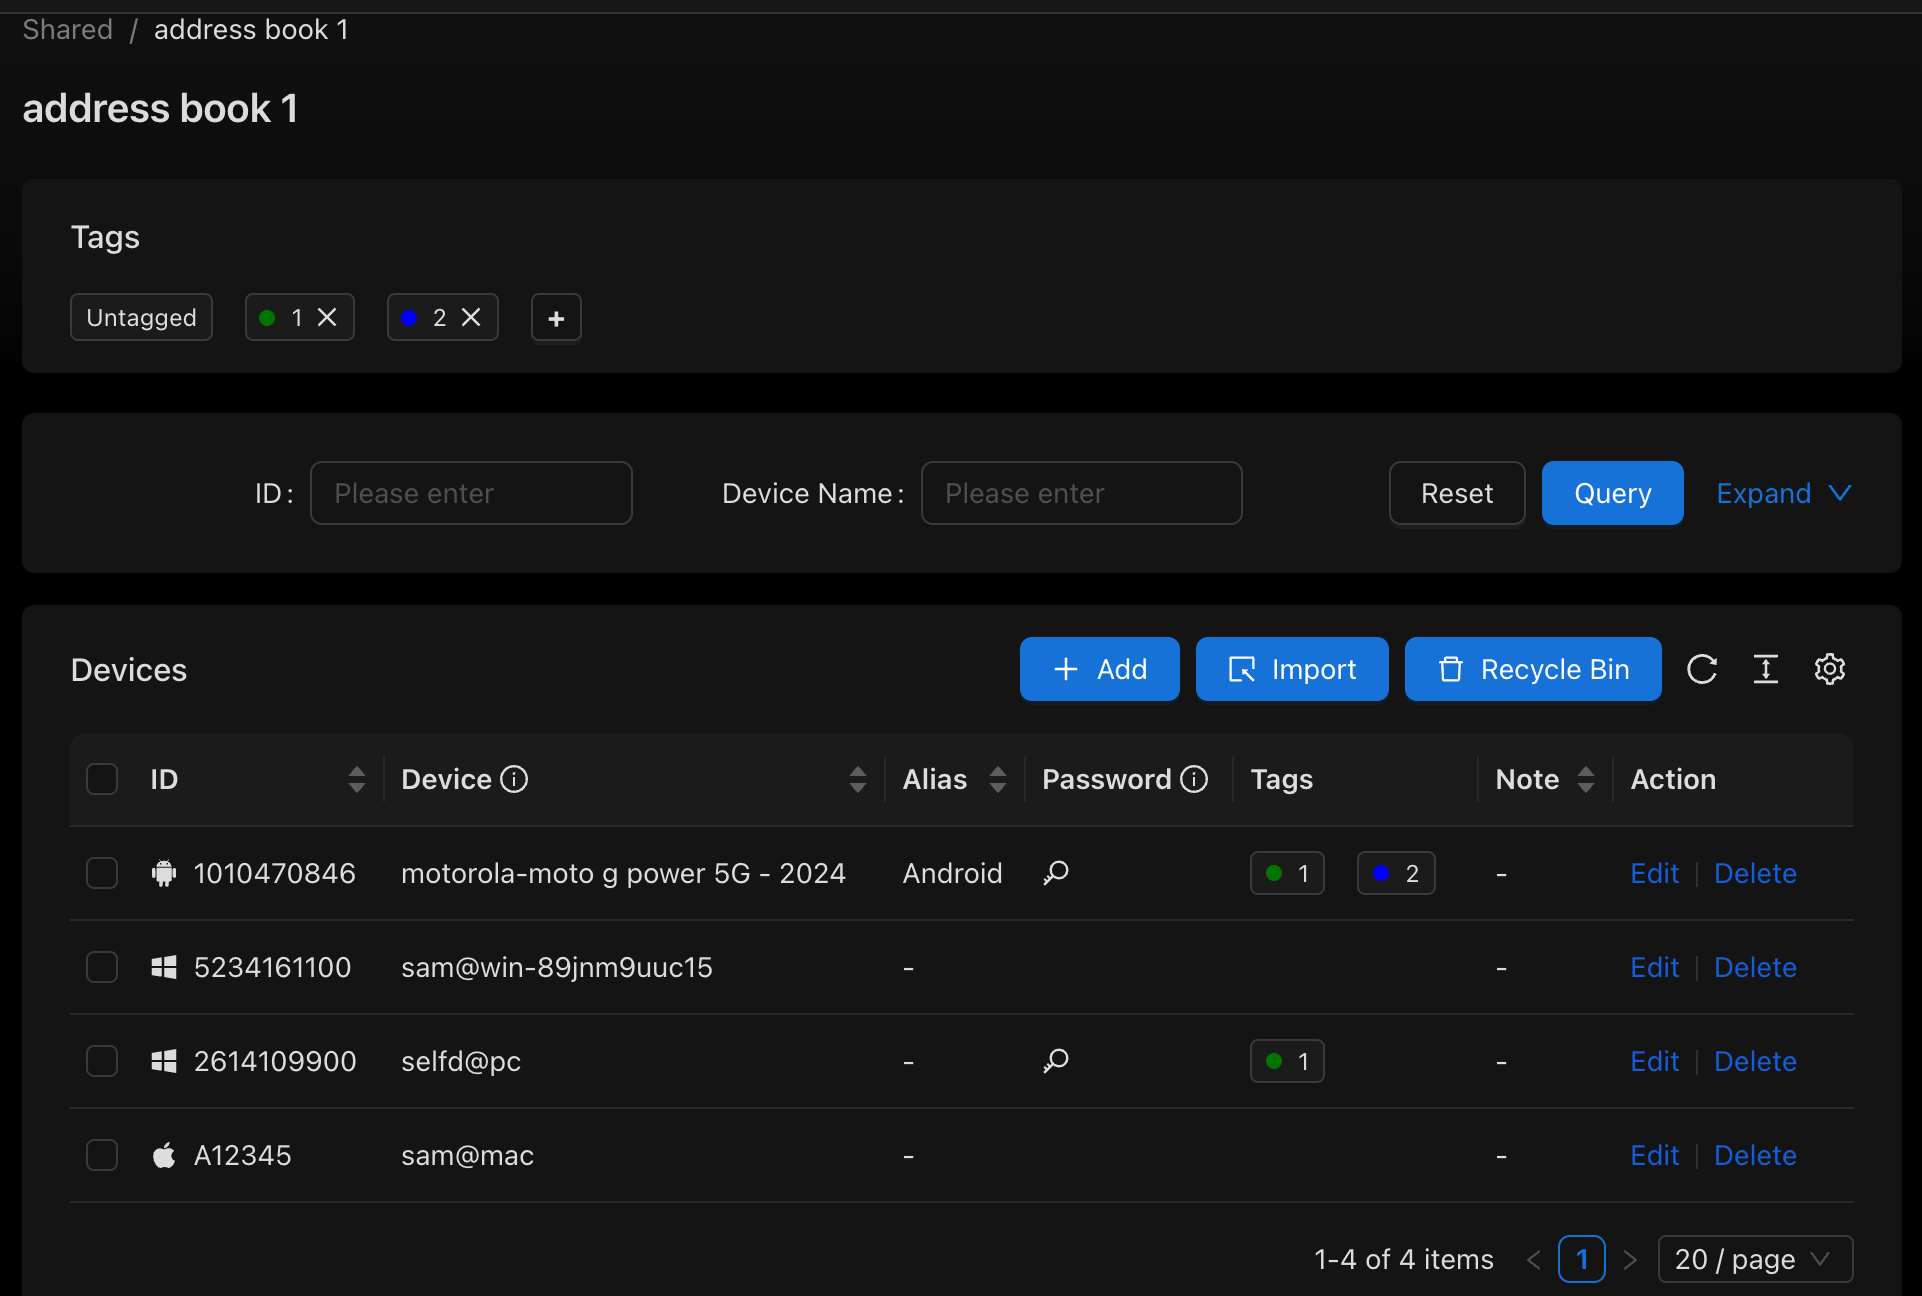Expand the search filter options
This screenshot has height=1296, width=1922.
tap(1784, 493)
